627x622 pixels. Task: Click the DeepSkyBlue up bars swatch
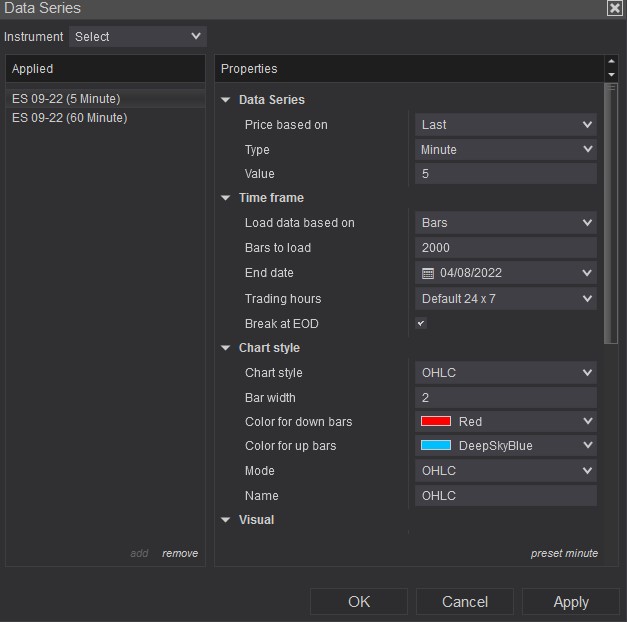(436, 445)
